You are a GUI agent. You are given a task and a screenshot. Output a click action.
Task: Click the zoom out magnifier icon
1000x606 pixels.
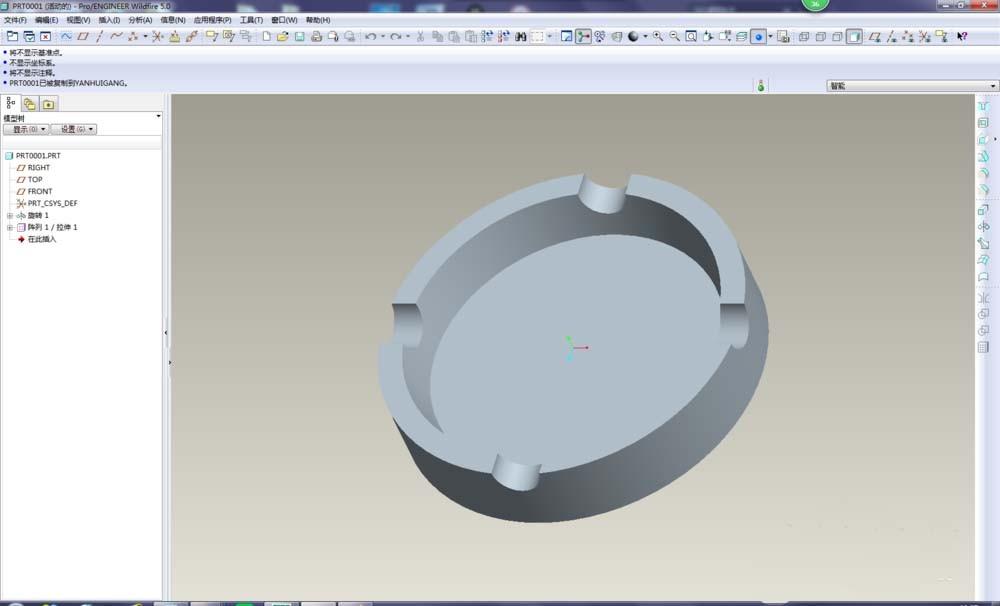pos(675,36)
